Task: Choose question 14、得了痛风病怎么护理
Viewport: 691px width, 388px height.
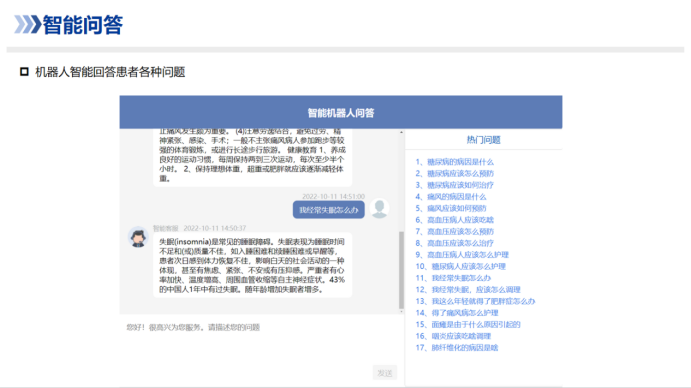Action: click(457, 313)
